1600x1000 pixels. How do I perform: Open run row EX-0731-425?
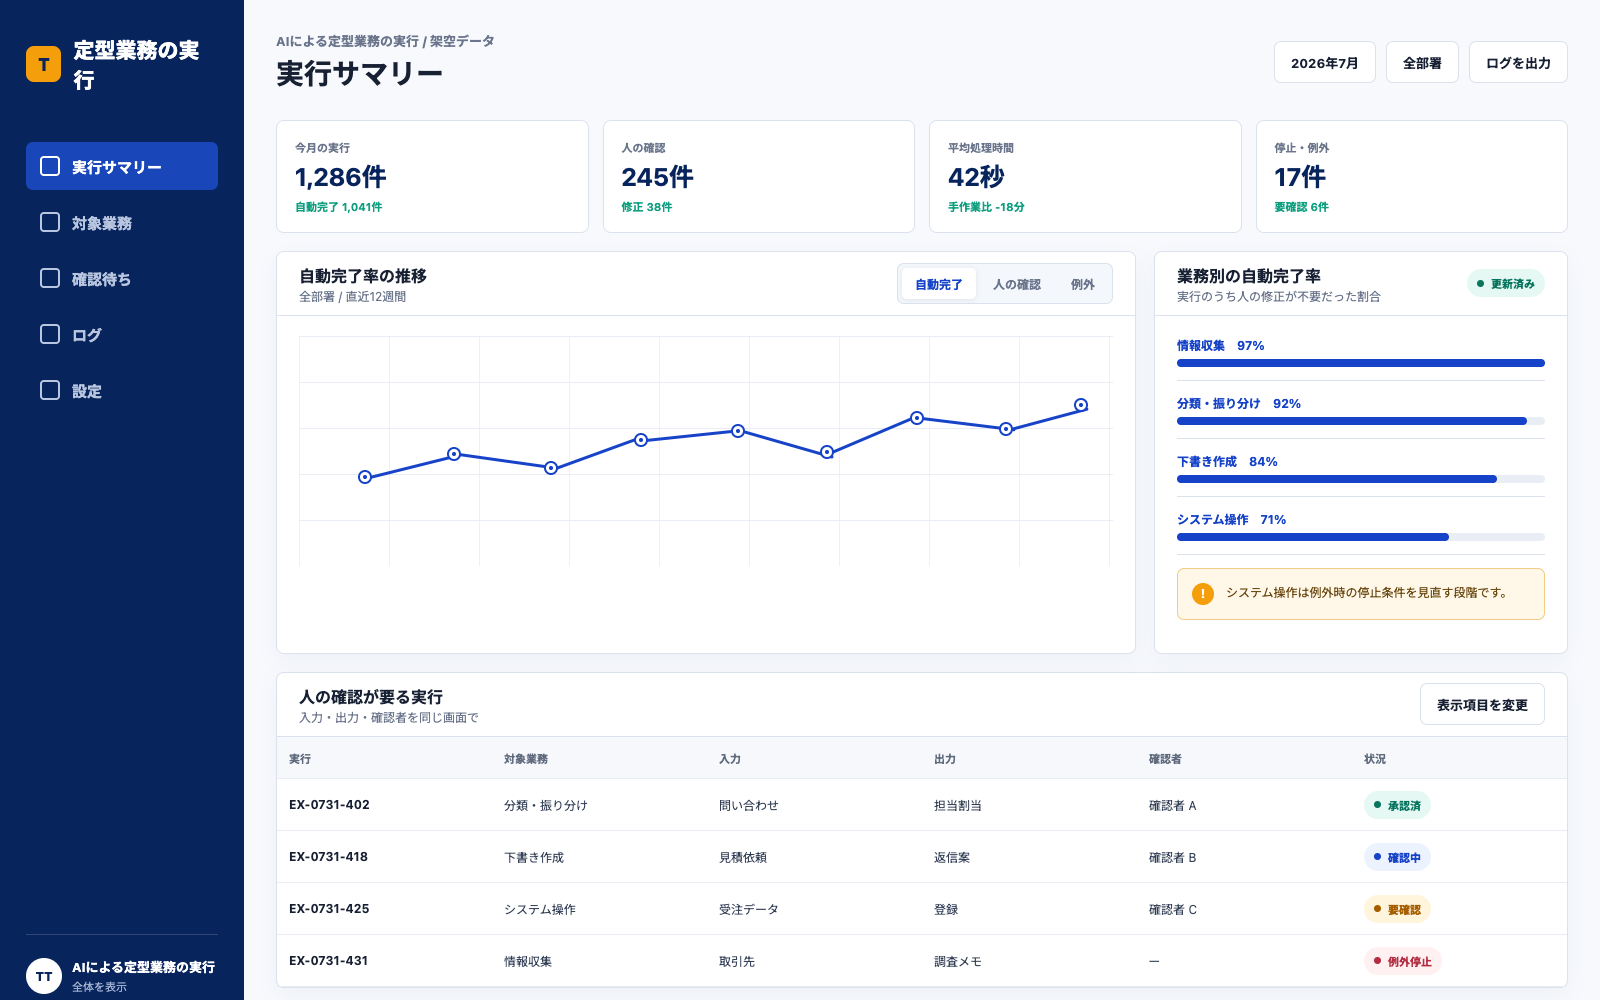pyautogui.click(x=922, y=909)
